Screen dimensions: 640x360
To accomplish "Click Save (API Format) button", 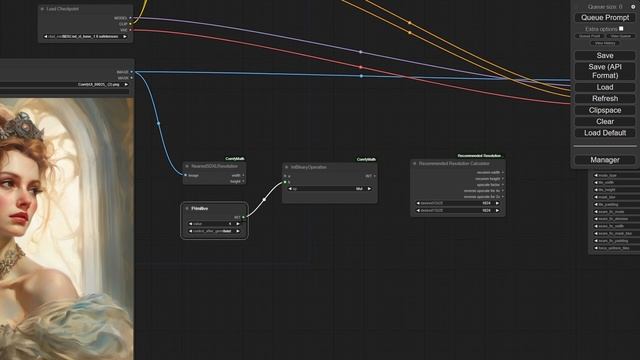I will pyautogui.click(x=605, y=71).
